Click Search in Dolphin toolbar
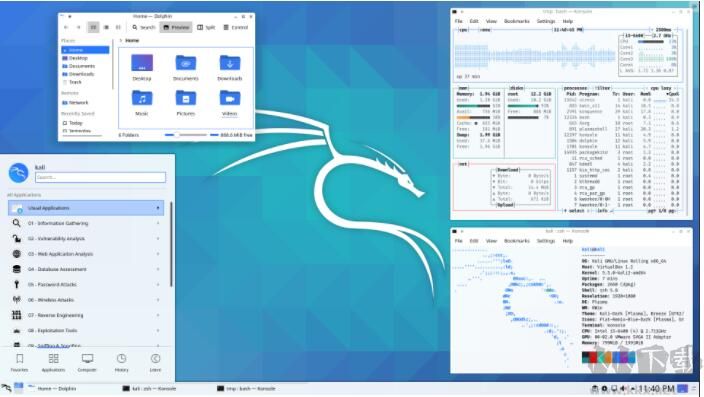Image resolution: width=704 pixels, height=397 pixels. pos(143,27)
